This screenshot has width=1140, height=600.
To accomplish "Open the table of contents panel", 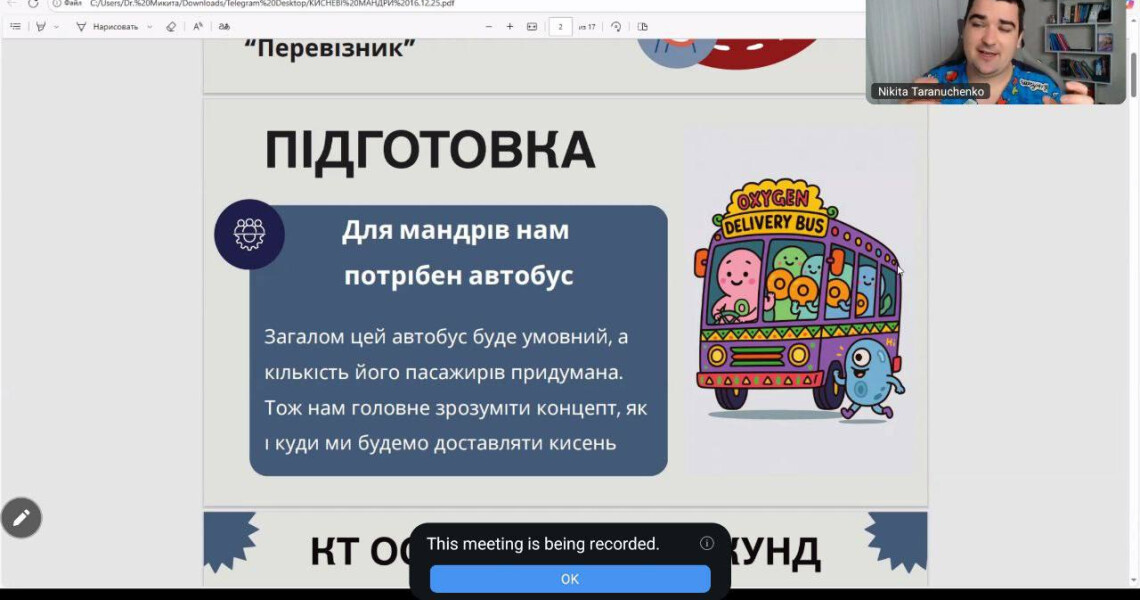I will pyautogui.click(x=16, y=27).
